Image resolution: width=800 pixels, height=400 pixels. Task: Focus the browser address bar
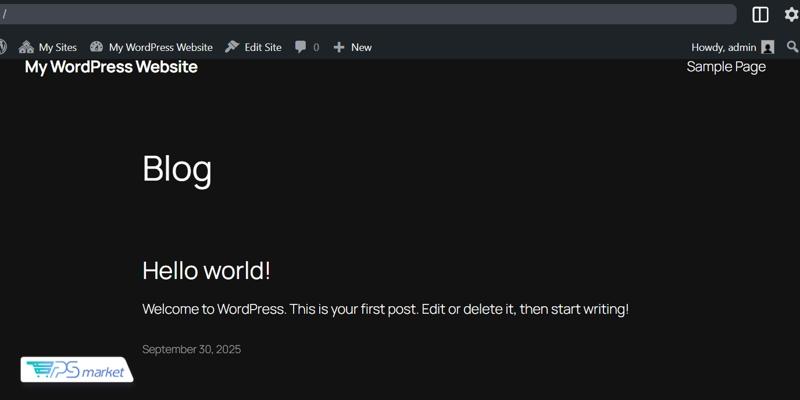coord(368,14)
